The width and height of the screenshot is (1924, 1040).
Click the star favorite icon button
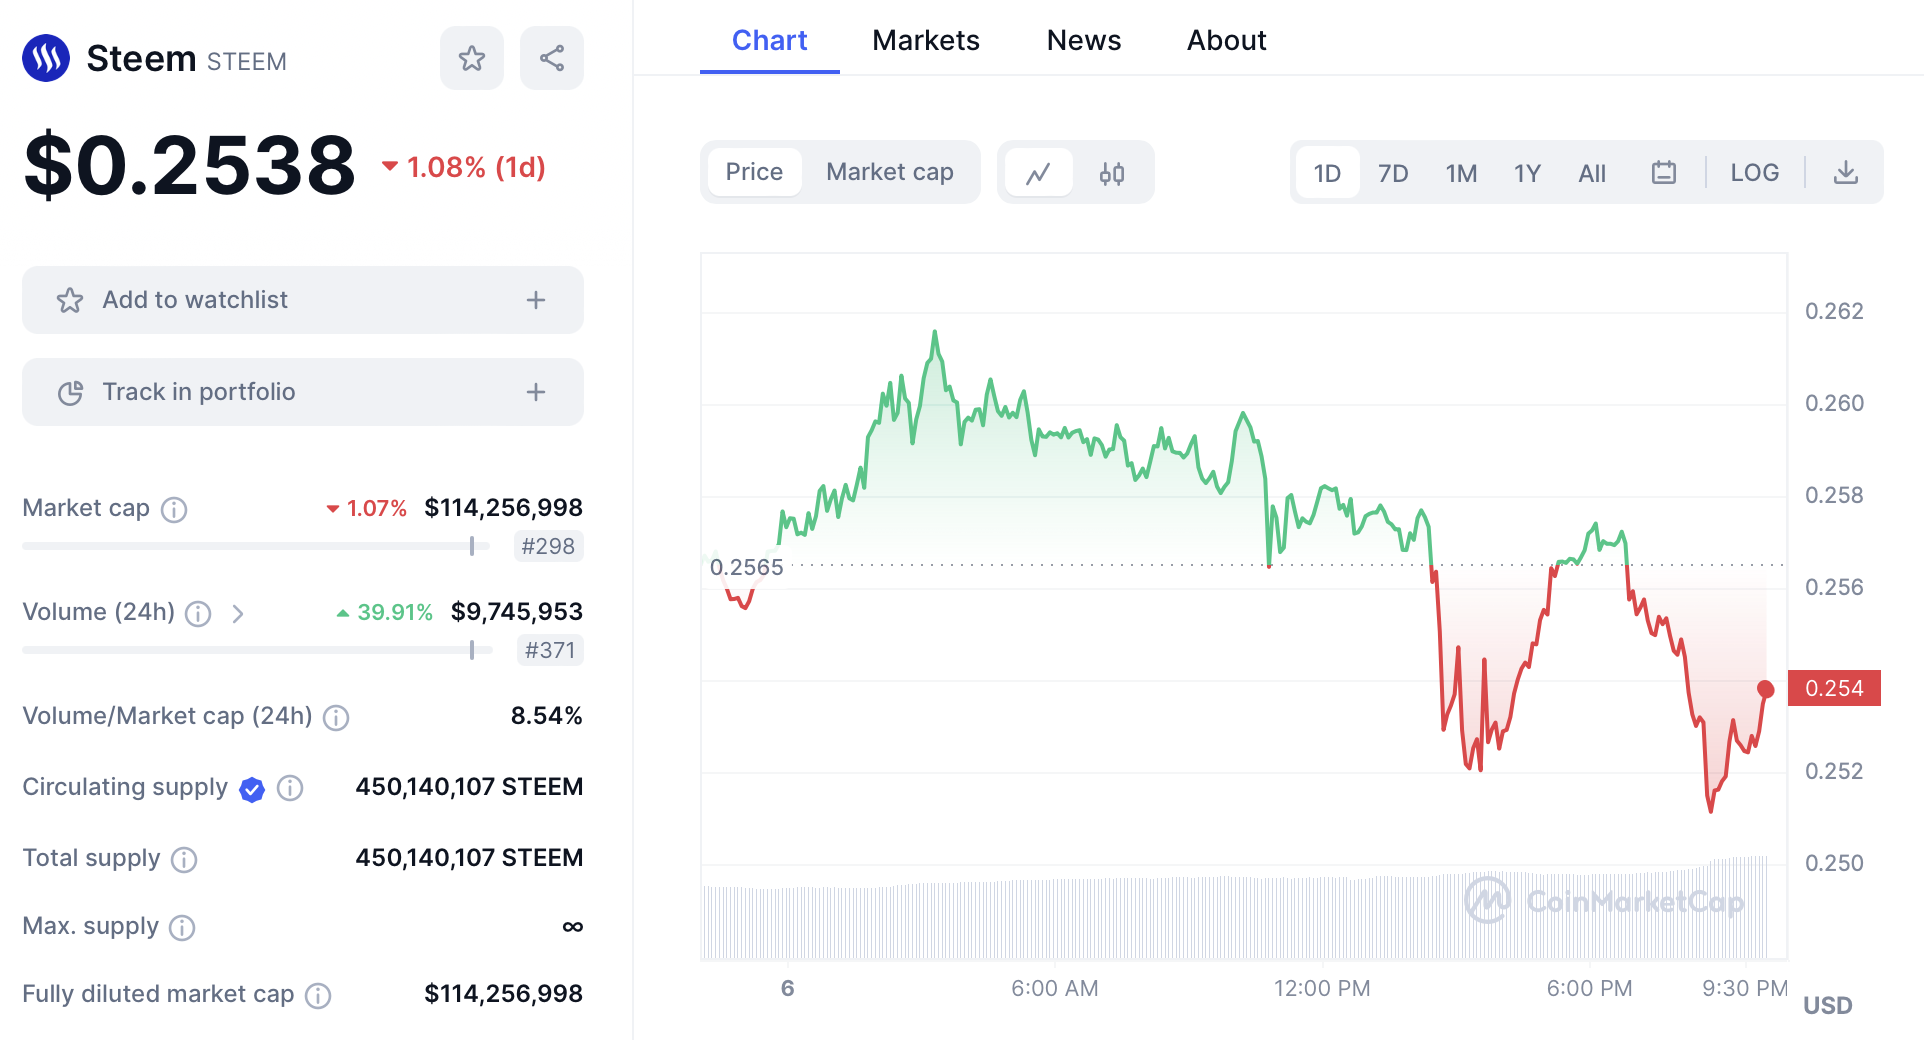point(472,58)
